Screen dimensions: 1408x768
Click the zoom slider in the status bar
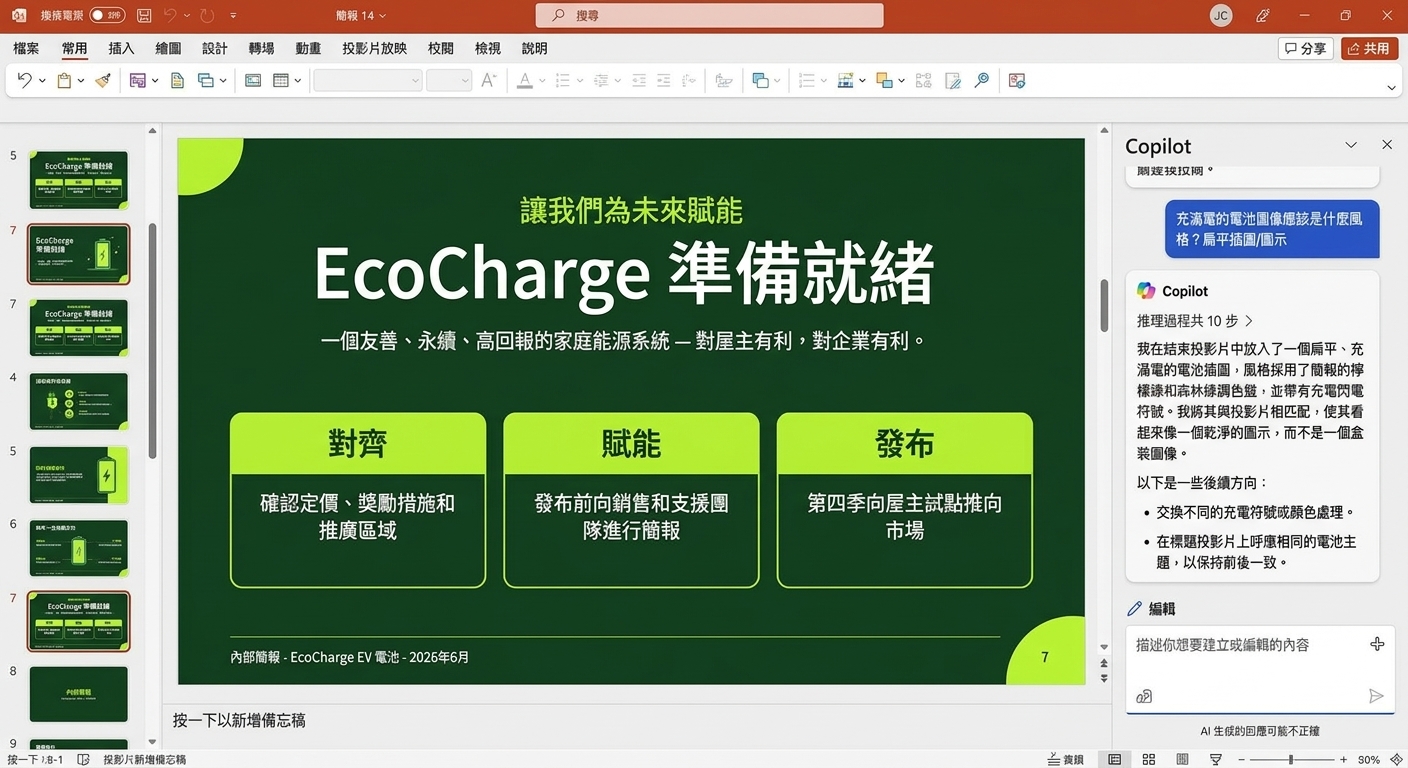[1291, 760]
